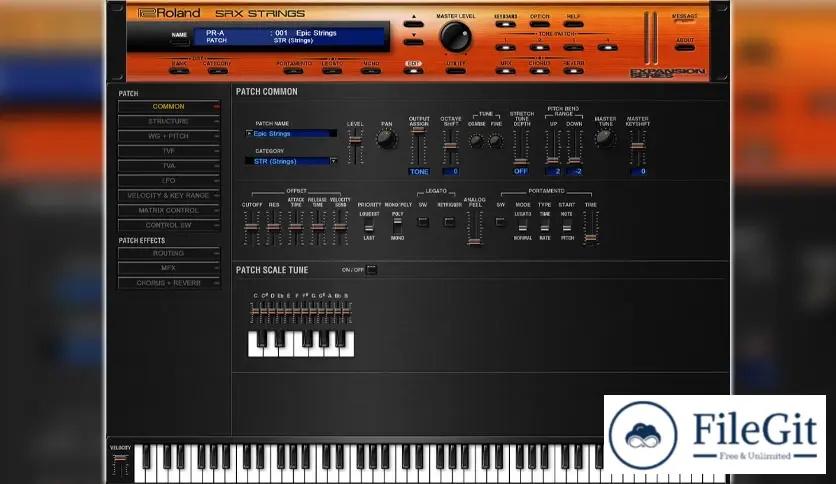836x484 pixels.
Task: Enable the Legato RETRIGGER checkbox
Action: click(x=449, y=222)
